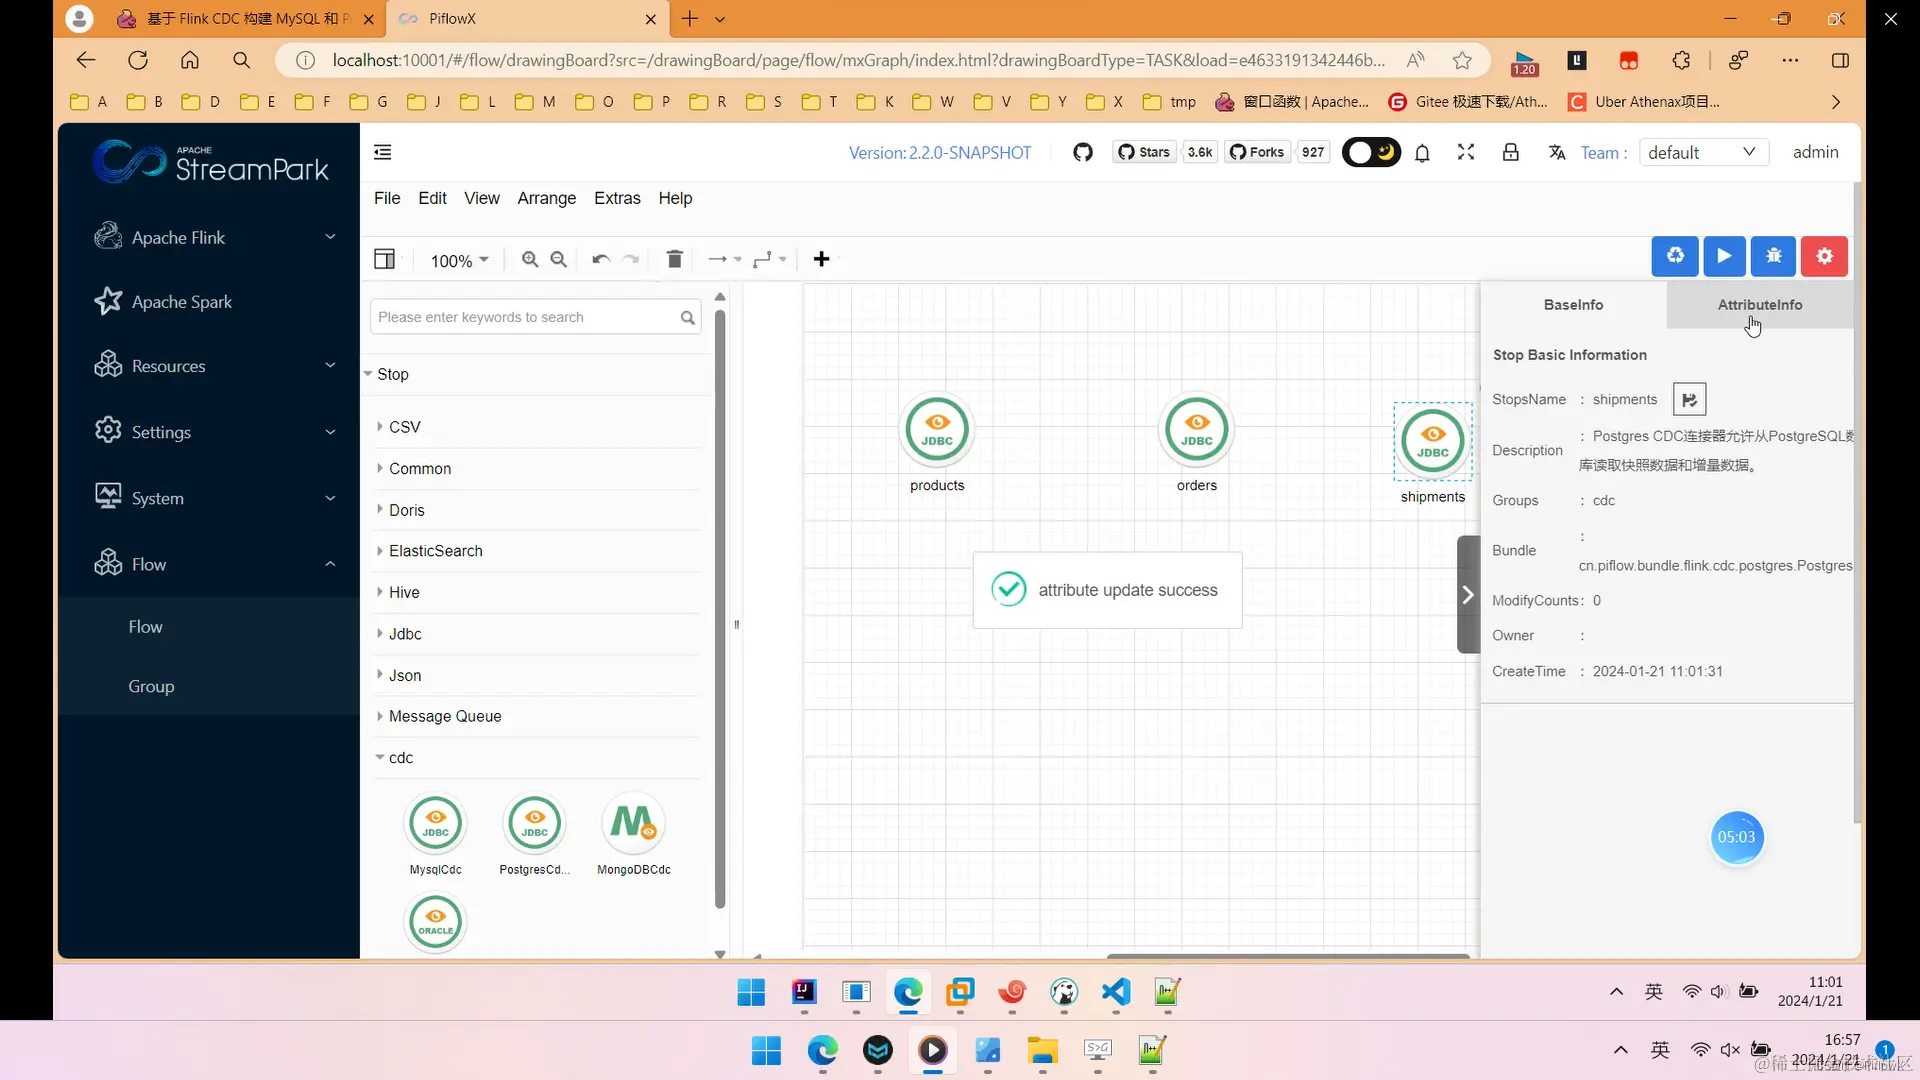Click the blue run flow play button
The height and width of the screenshot is (1080, 1920).
pyautogui.click(x=1724, y=256)
